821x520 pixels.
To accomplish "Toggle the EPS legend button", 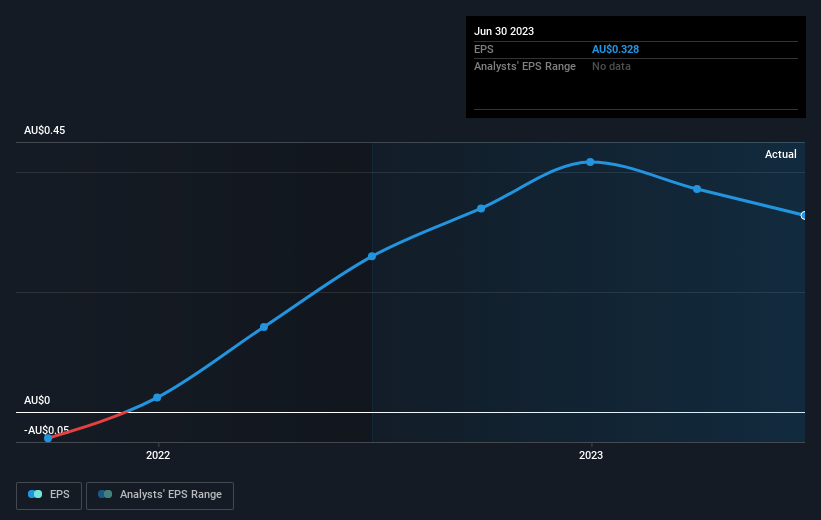I will click(x=49, y=495).
